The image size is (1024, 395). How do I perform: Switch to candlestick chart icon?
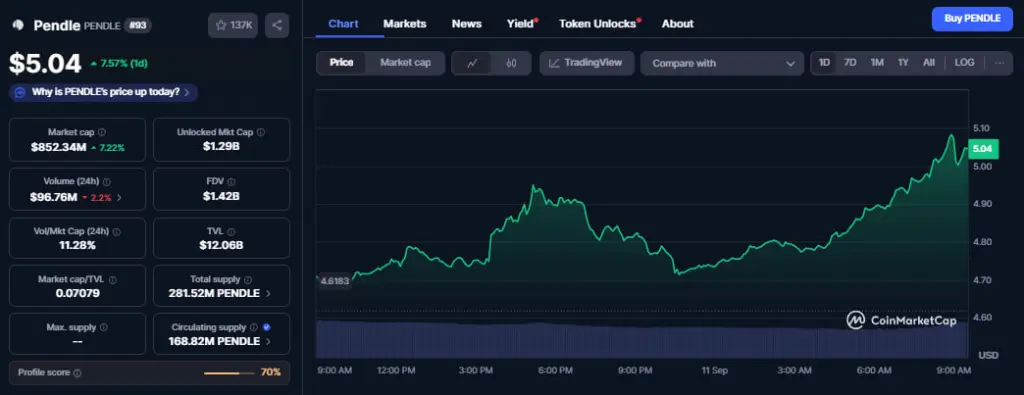[511, 63]
